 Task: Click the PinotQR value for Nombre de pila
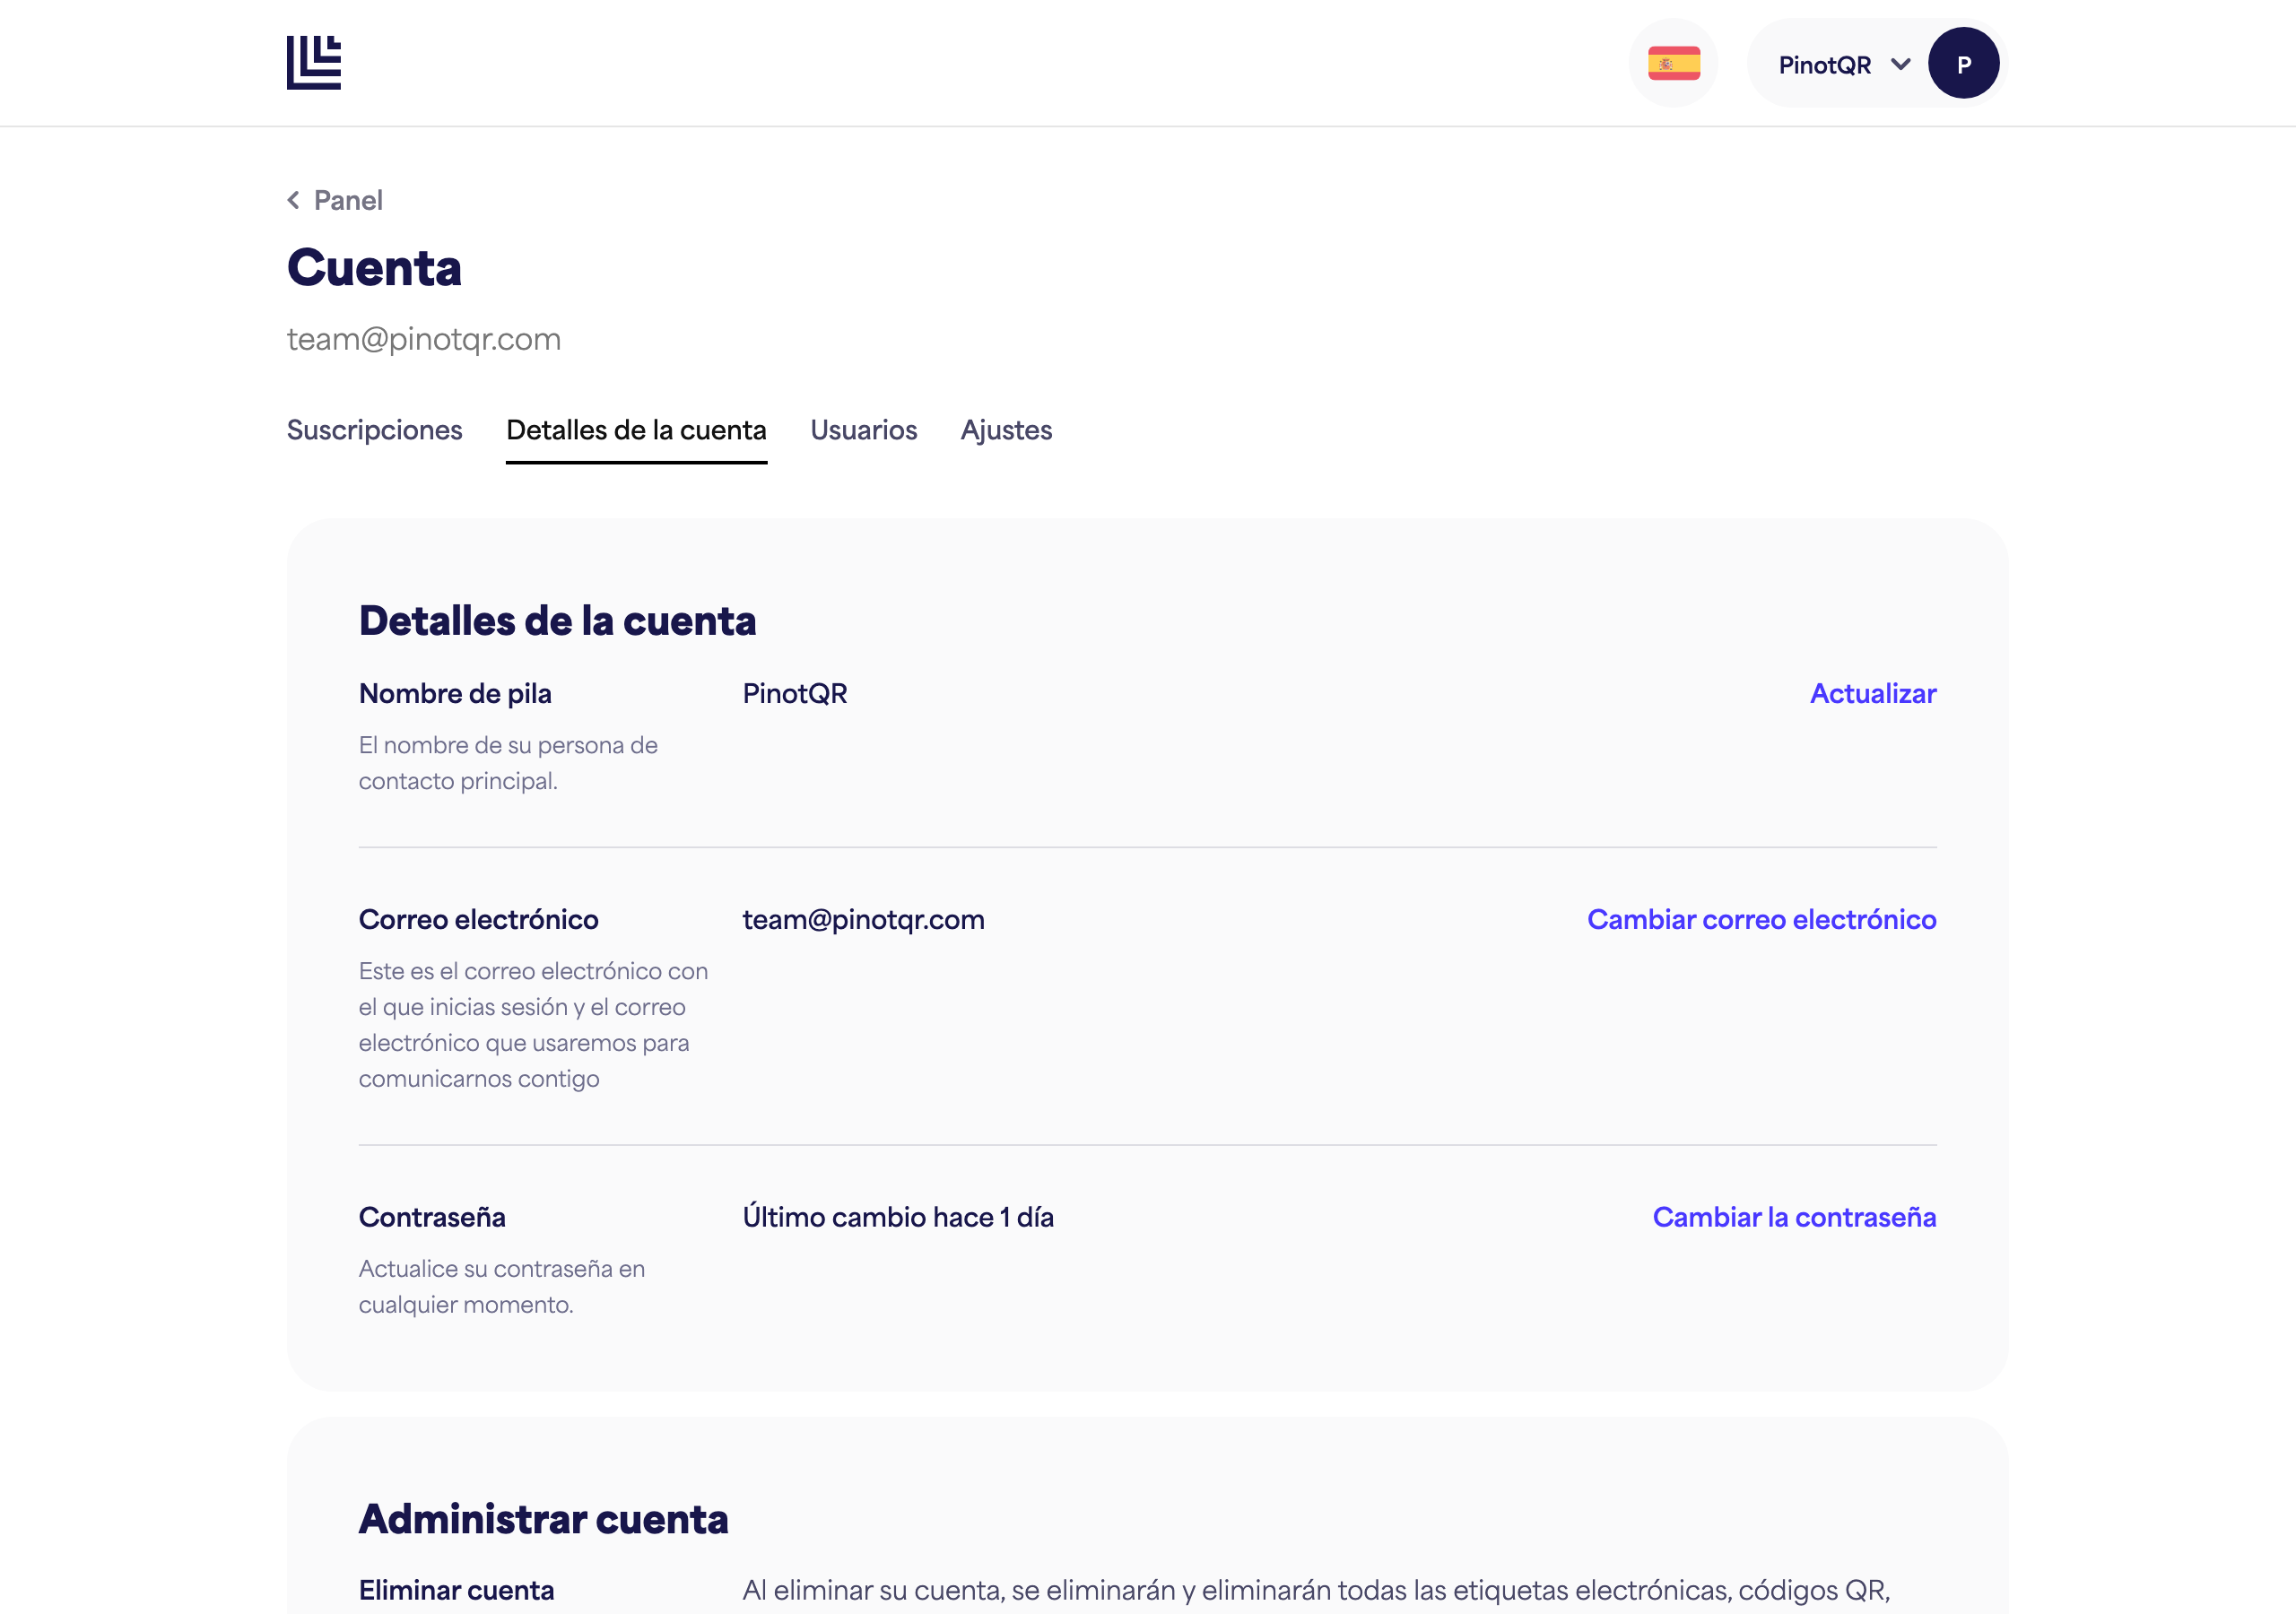[794, 693]
